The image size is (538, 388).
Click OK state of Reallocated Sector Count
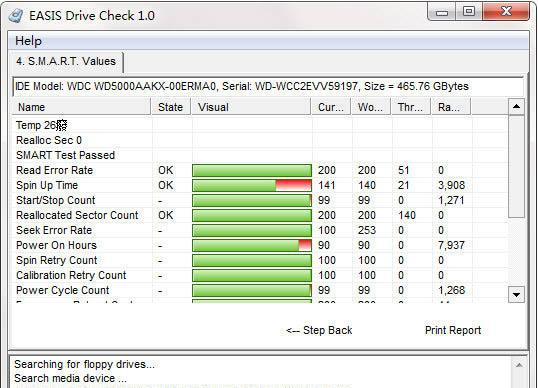166,215
